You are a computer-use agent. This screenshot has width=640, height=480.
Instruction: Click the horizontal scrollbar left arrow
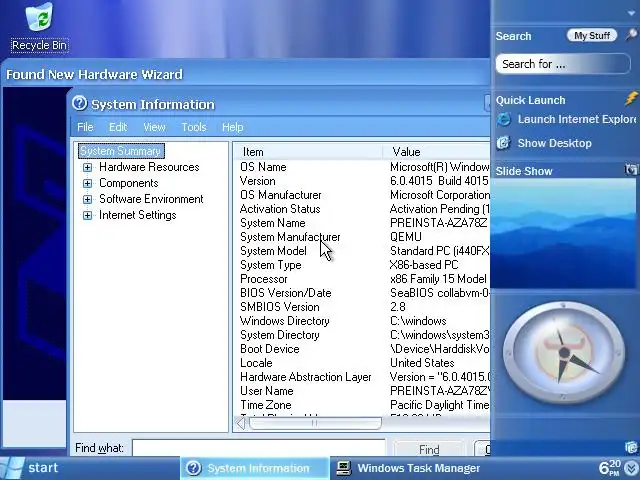[x=241, y=423]
